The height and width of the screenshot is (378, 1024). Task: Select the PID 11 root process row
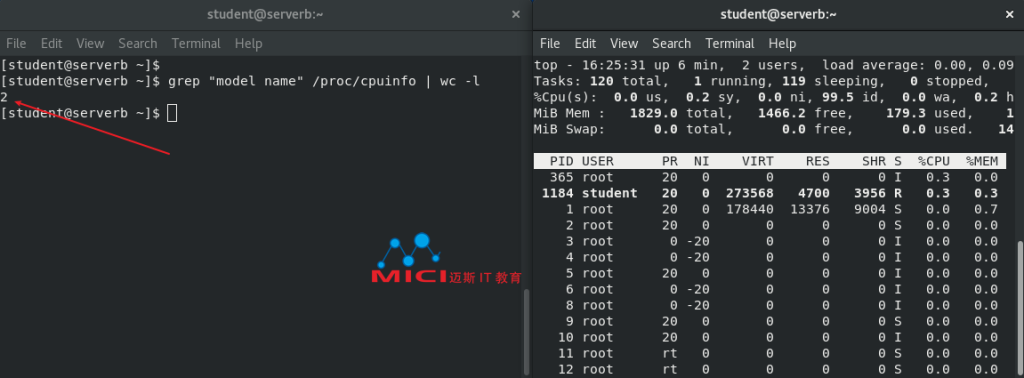pyautogui.click(x=770, y=353)
